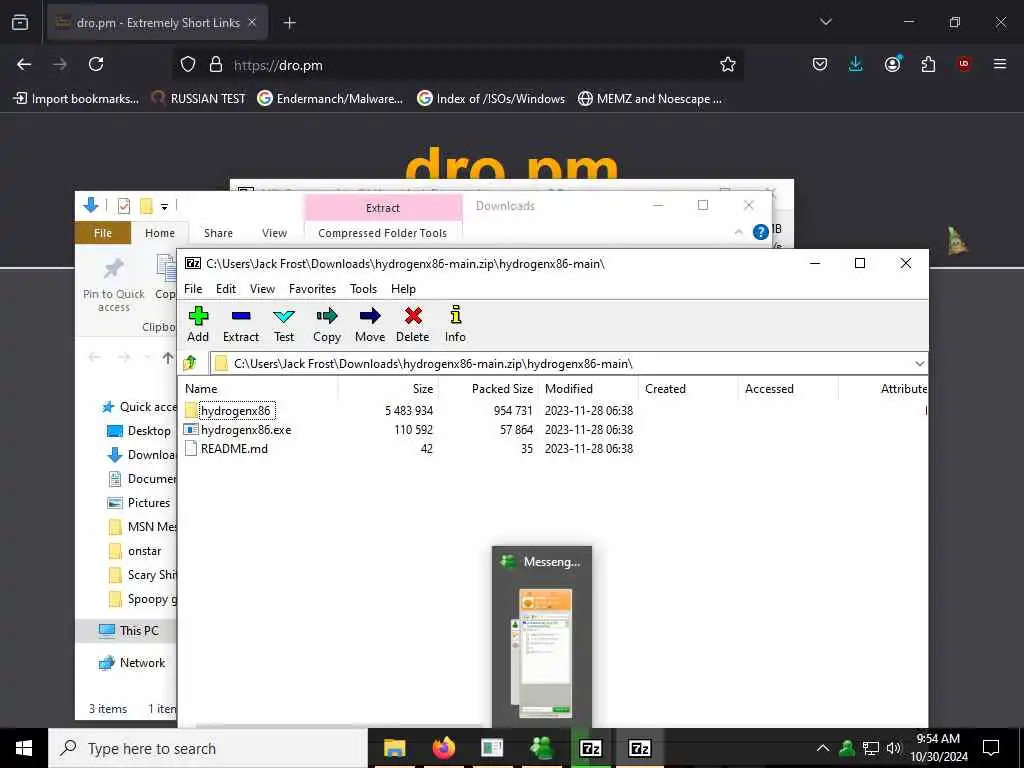
Task: Click the Explorer up-arrow navigation button
Action: pos(168,358)
